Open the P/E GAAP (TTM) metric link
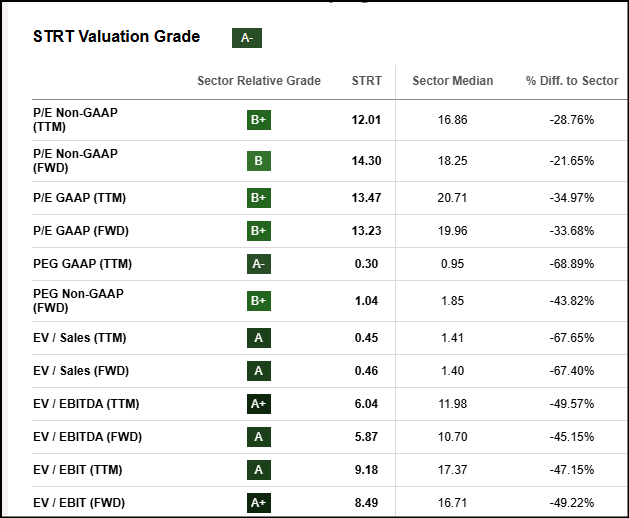The height and width of the screenshot is (518, 629). click(80, 198)
